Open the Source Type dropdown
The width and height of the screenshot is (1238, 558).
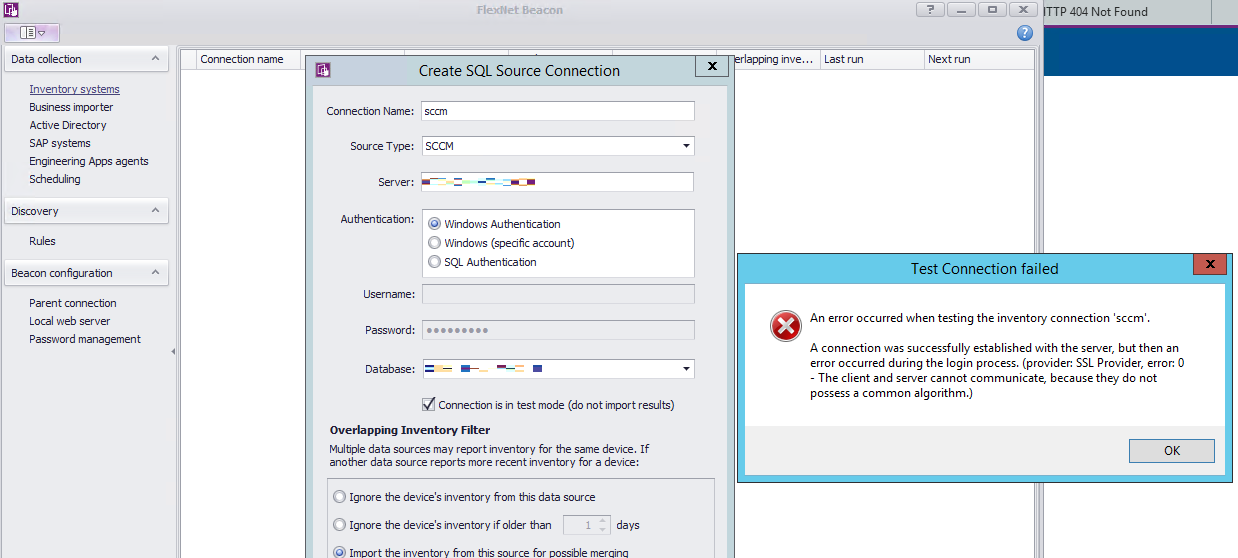click(x=686, y=146)
